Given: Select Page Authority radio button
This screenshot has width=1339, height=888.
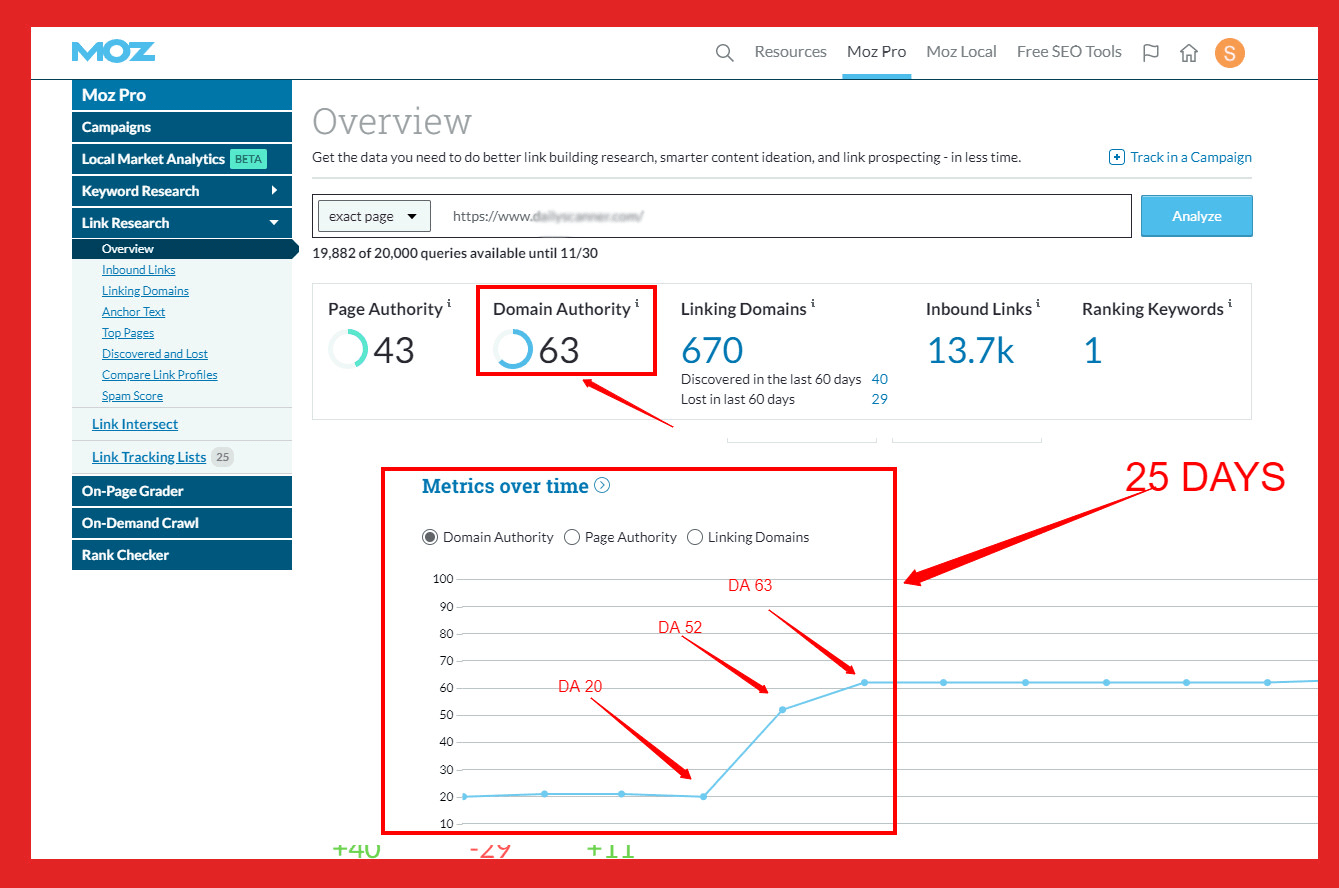Looking at the screenshot, I should [x=572, y=537].
